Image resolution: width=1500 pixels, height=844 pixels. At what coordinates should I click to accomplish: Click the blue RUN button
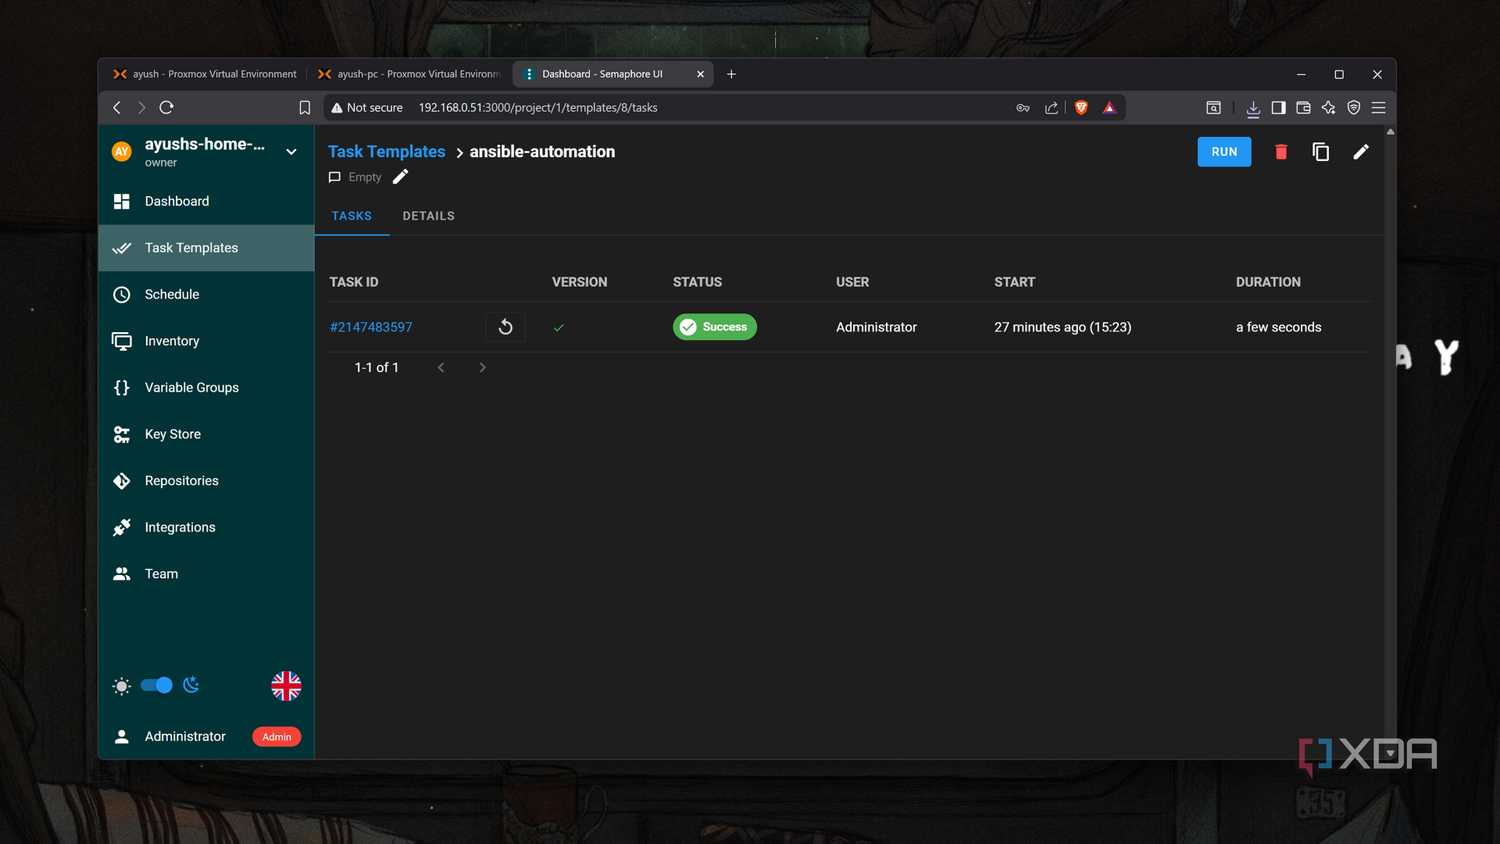coord(1224,152)
